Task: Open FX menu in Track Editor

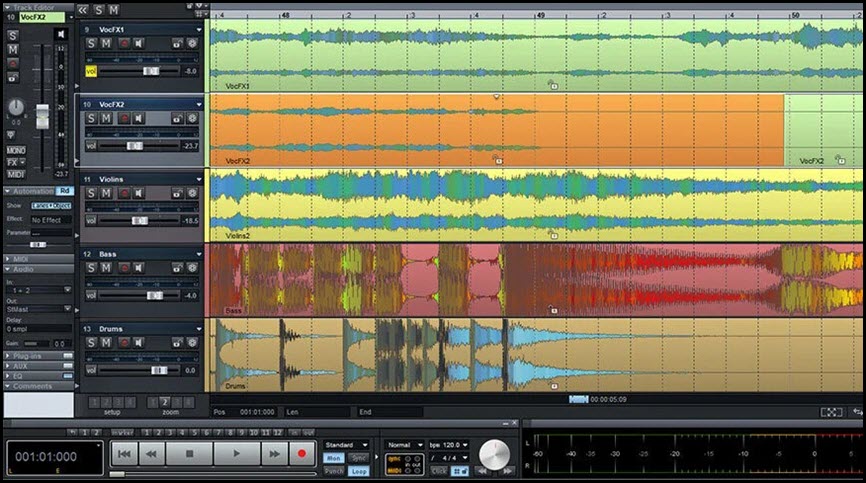Action: [x=15, y=162]
